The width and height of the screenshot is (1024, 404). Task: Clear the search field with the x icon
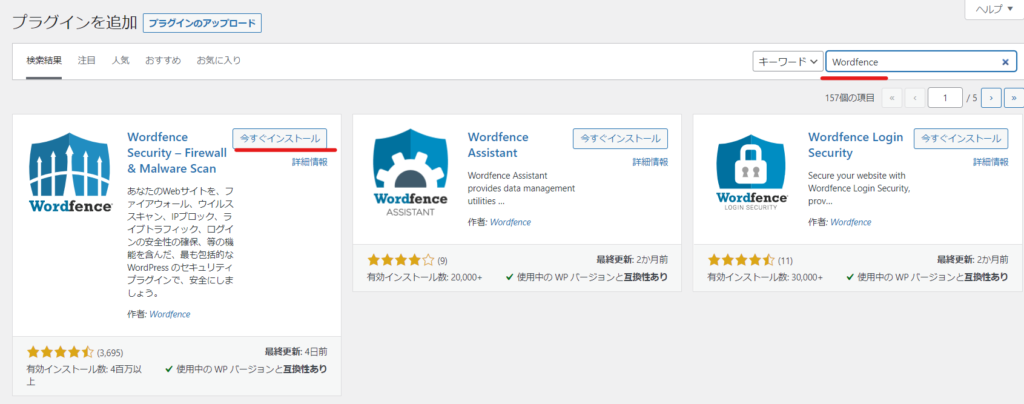(1006, 62)
